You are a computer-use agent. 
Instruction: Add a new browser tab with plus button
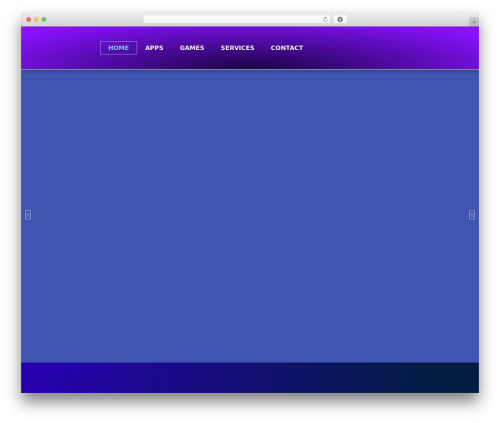coord(474,22)
